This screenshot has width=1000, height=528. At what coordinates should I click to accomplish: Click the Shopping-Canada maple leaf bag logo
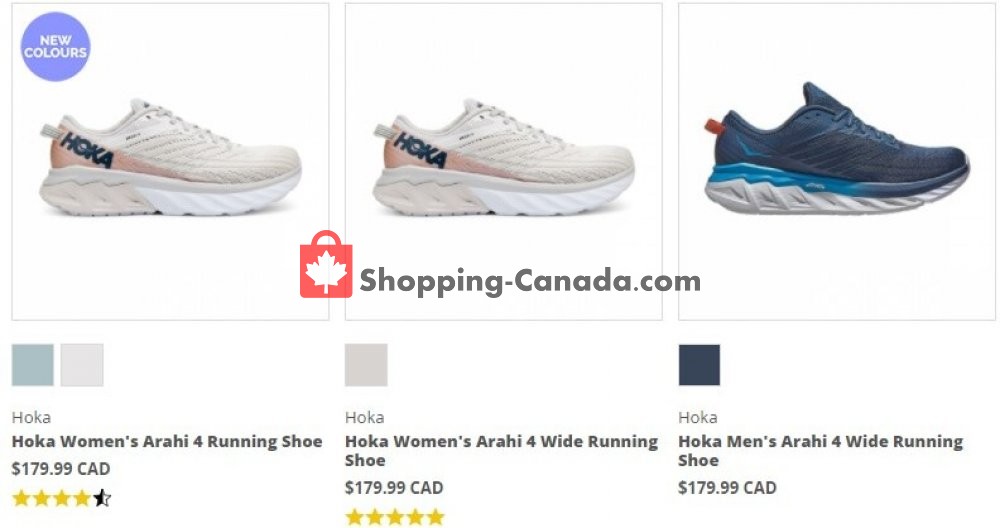coord(326,265)
